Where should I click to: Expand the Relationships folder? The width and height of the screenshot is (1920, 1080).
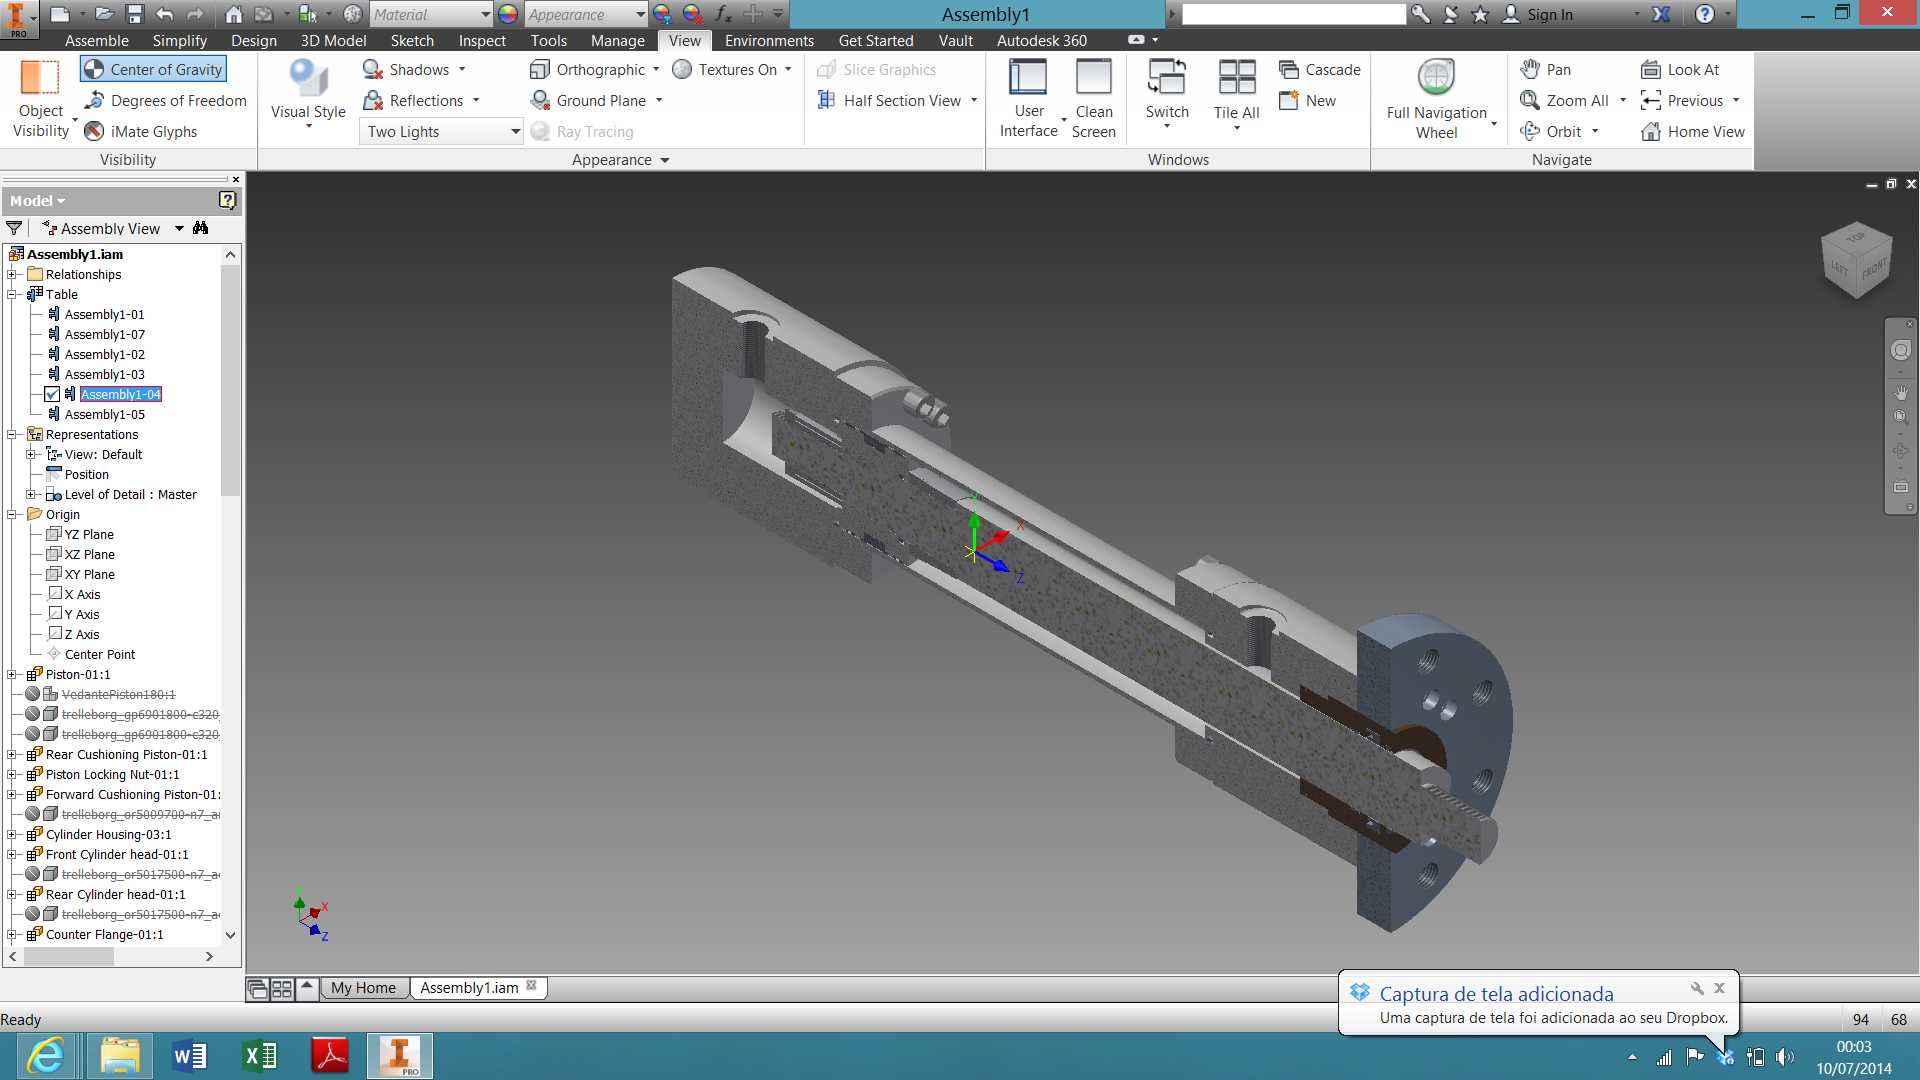click(12, 274)
